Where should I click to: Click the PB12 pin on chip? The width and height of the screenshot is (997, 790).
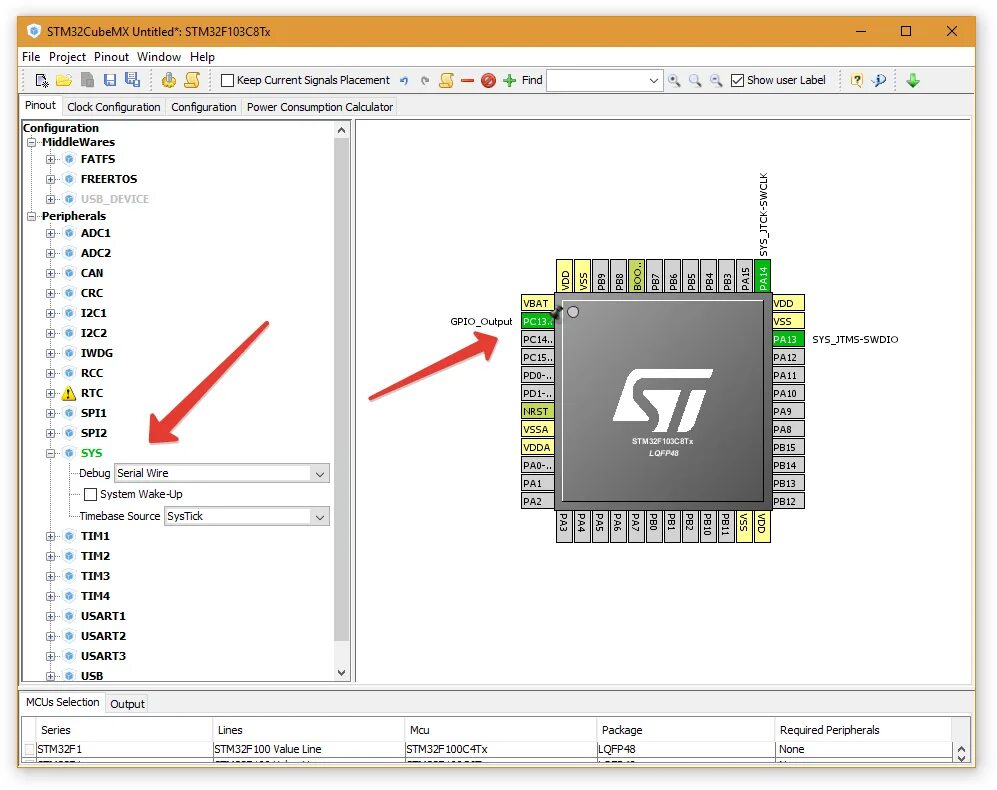click(788, 501)
